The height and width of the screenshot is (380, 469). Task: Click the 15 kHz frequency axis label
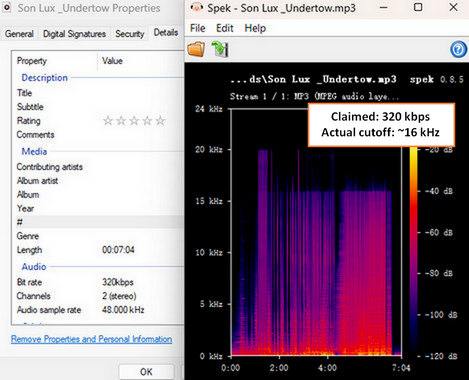[x=209, y=201]
